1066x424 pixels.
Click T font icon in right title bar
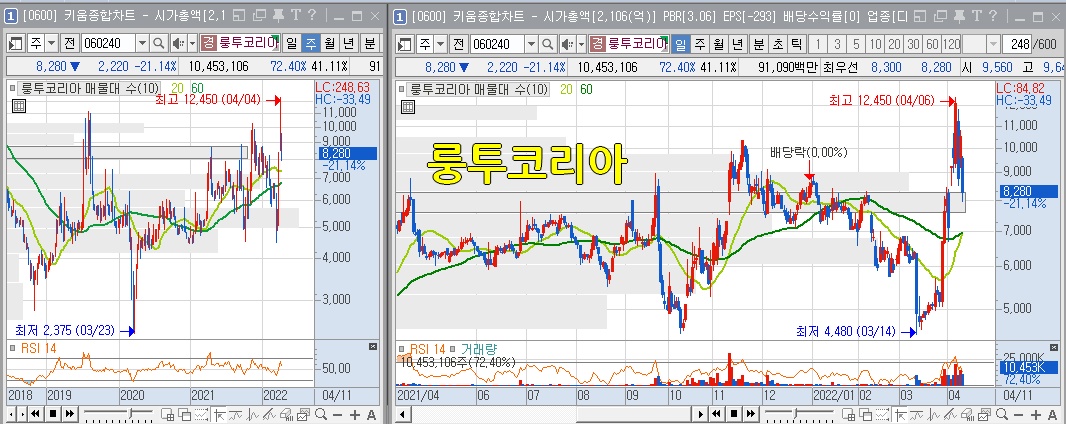[977, 16]
